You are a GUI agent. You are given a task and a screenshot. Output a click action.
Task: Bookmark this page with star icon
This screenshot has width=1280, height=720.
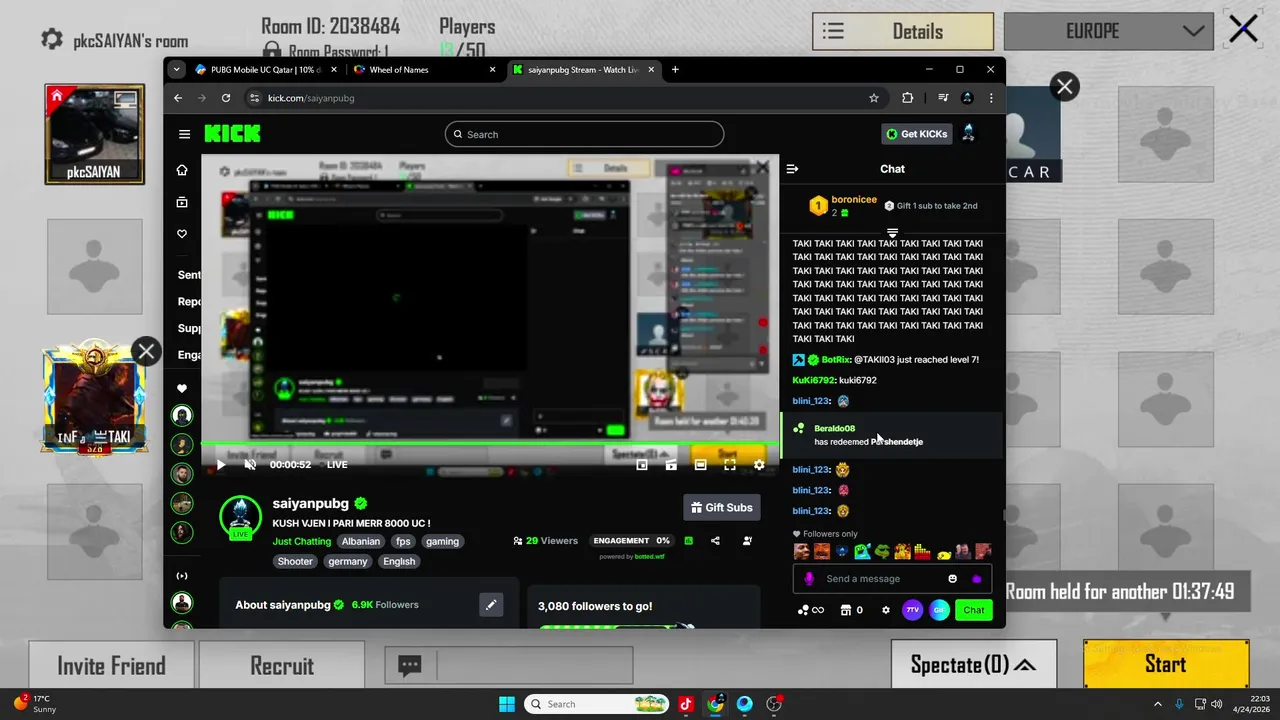click(874, 98)
